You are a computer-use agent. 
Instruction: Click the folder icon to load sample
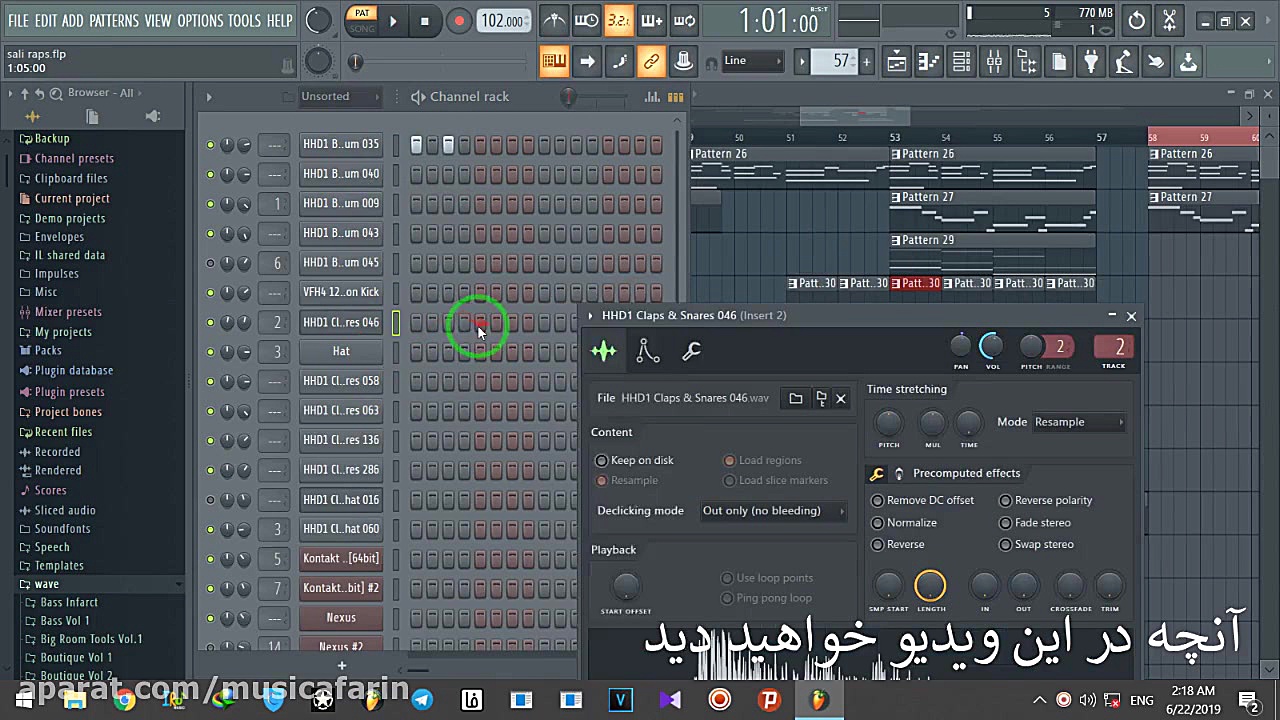[796, 398]
